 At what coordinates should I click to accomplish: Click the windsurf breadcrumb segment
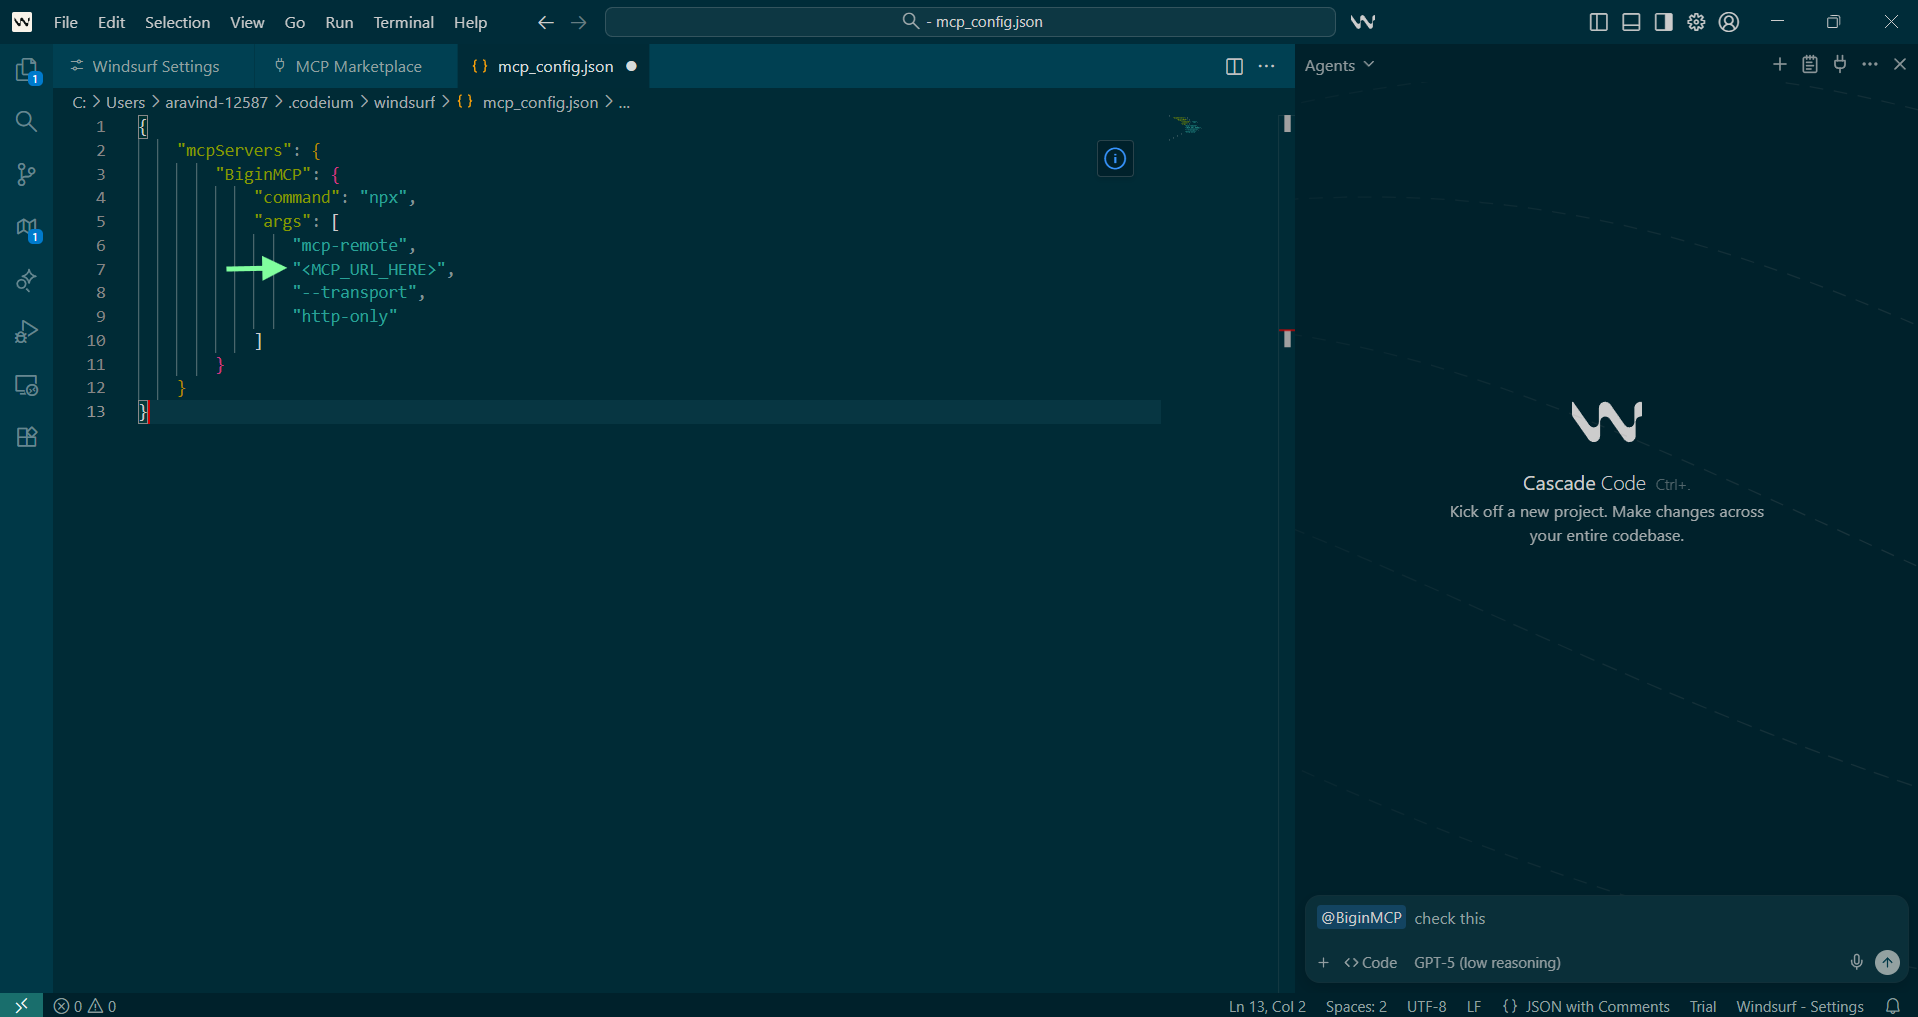point(404,102)
